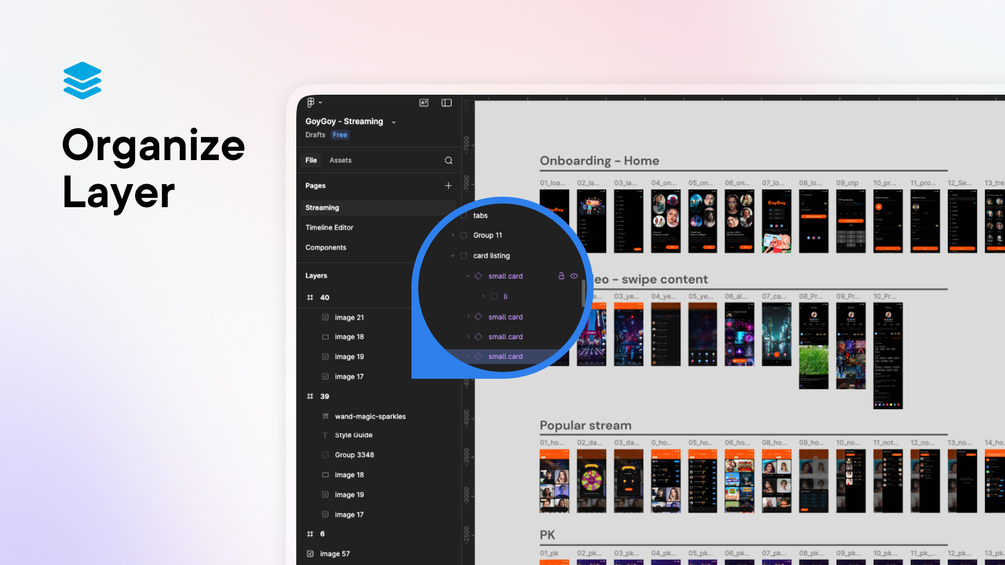1005x565 pixels.
Task: Click the minimize sidebar panel icon
Action: 447,102
